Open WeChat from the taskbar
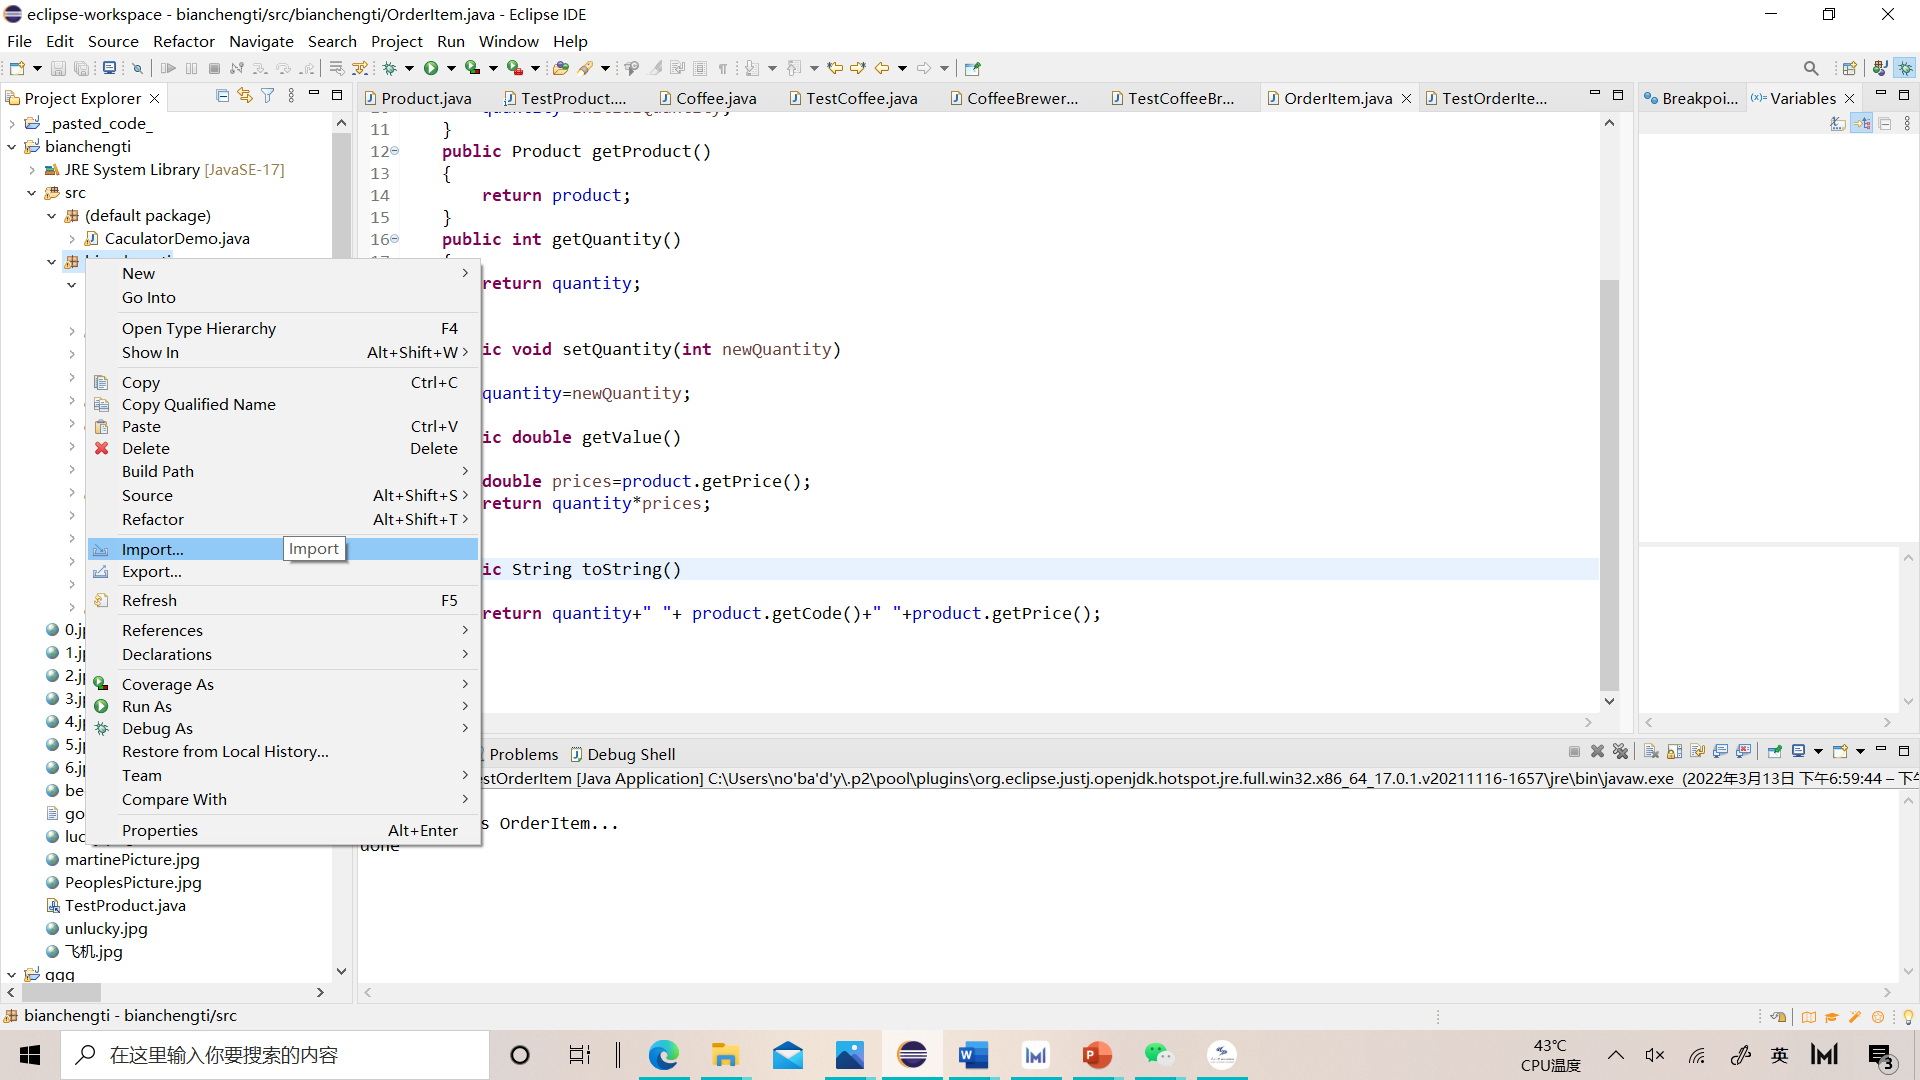The height and width of the screenshot is (1080, 1920). point(1159,1054)
